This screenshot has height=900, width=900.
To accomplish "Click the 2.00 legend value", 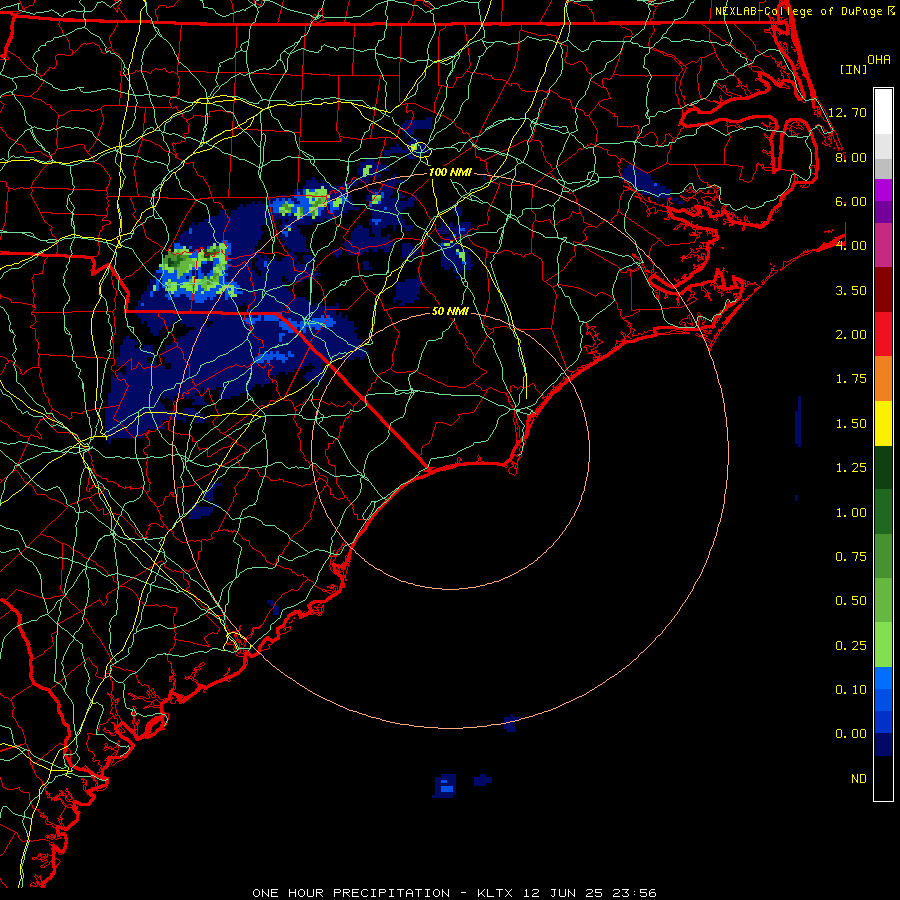I will [851, 335].
